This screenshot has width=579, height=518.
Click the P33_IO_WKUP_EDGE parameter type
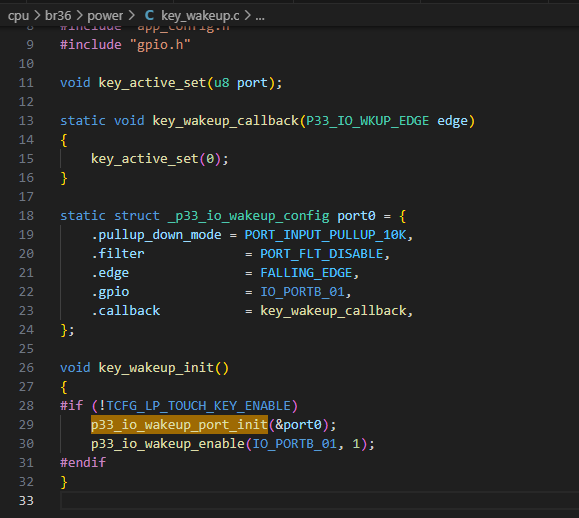(368, 121)
